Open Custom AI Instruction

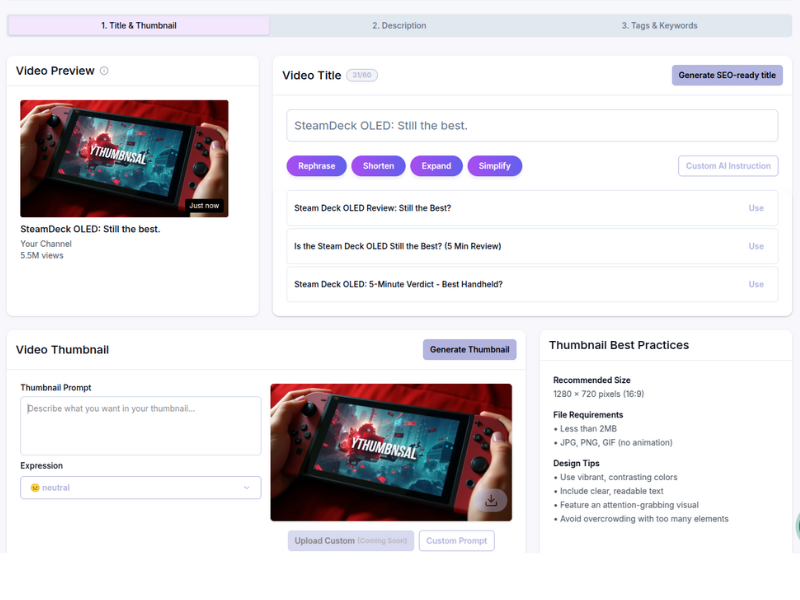click(x=728, y=166)
